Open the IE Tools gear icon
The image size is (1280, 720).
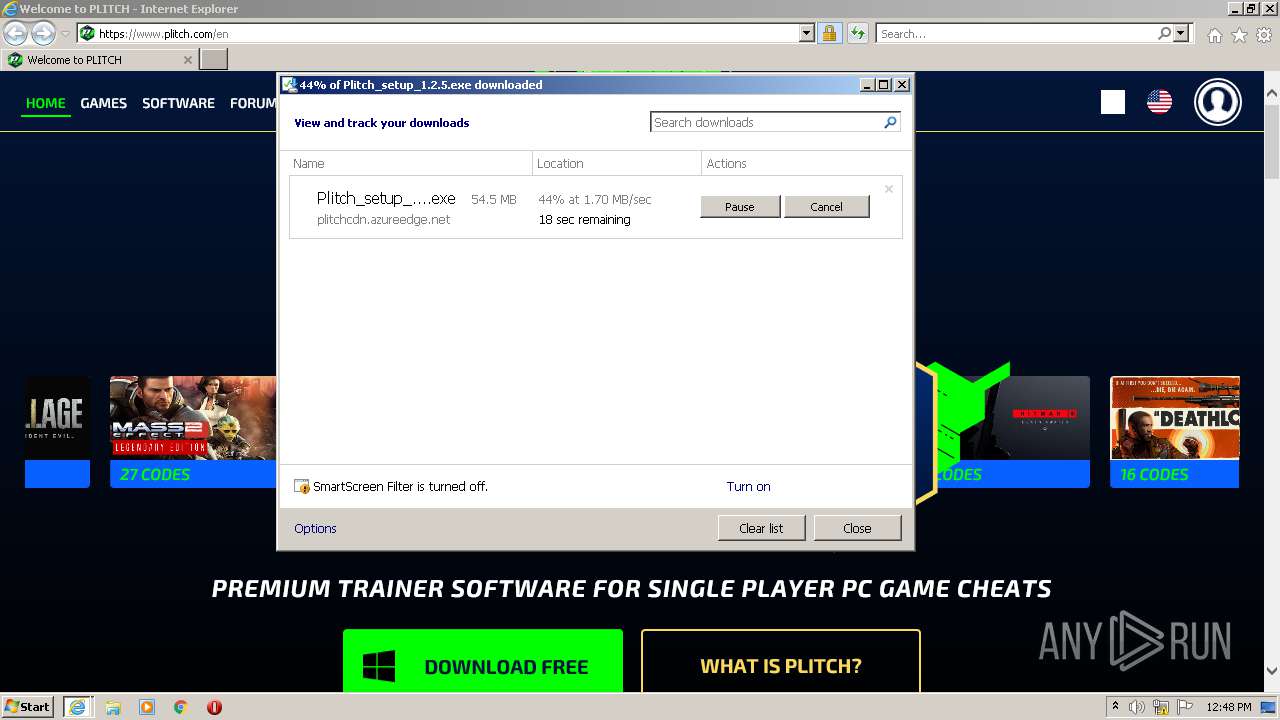tap(1264, 35)
